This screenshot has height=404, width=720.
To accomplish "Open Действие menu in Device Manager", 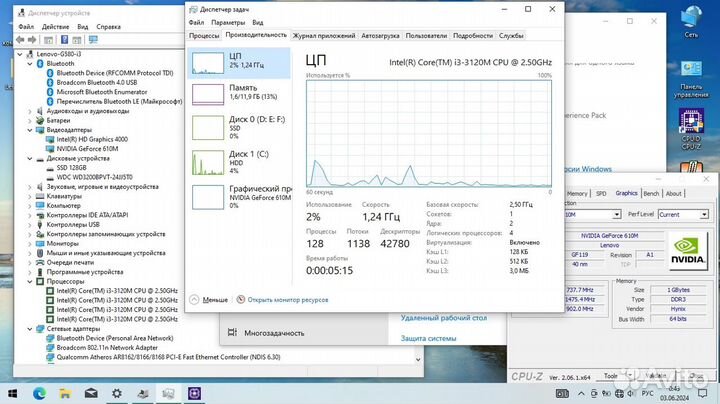I will (56, 27).
